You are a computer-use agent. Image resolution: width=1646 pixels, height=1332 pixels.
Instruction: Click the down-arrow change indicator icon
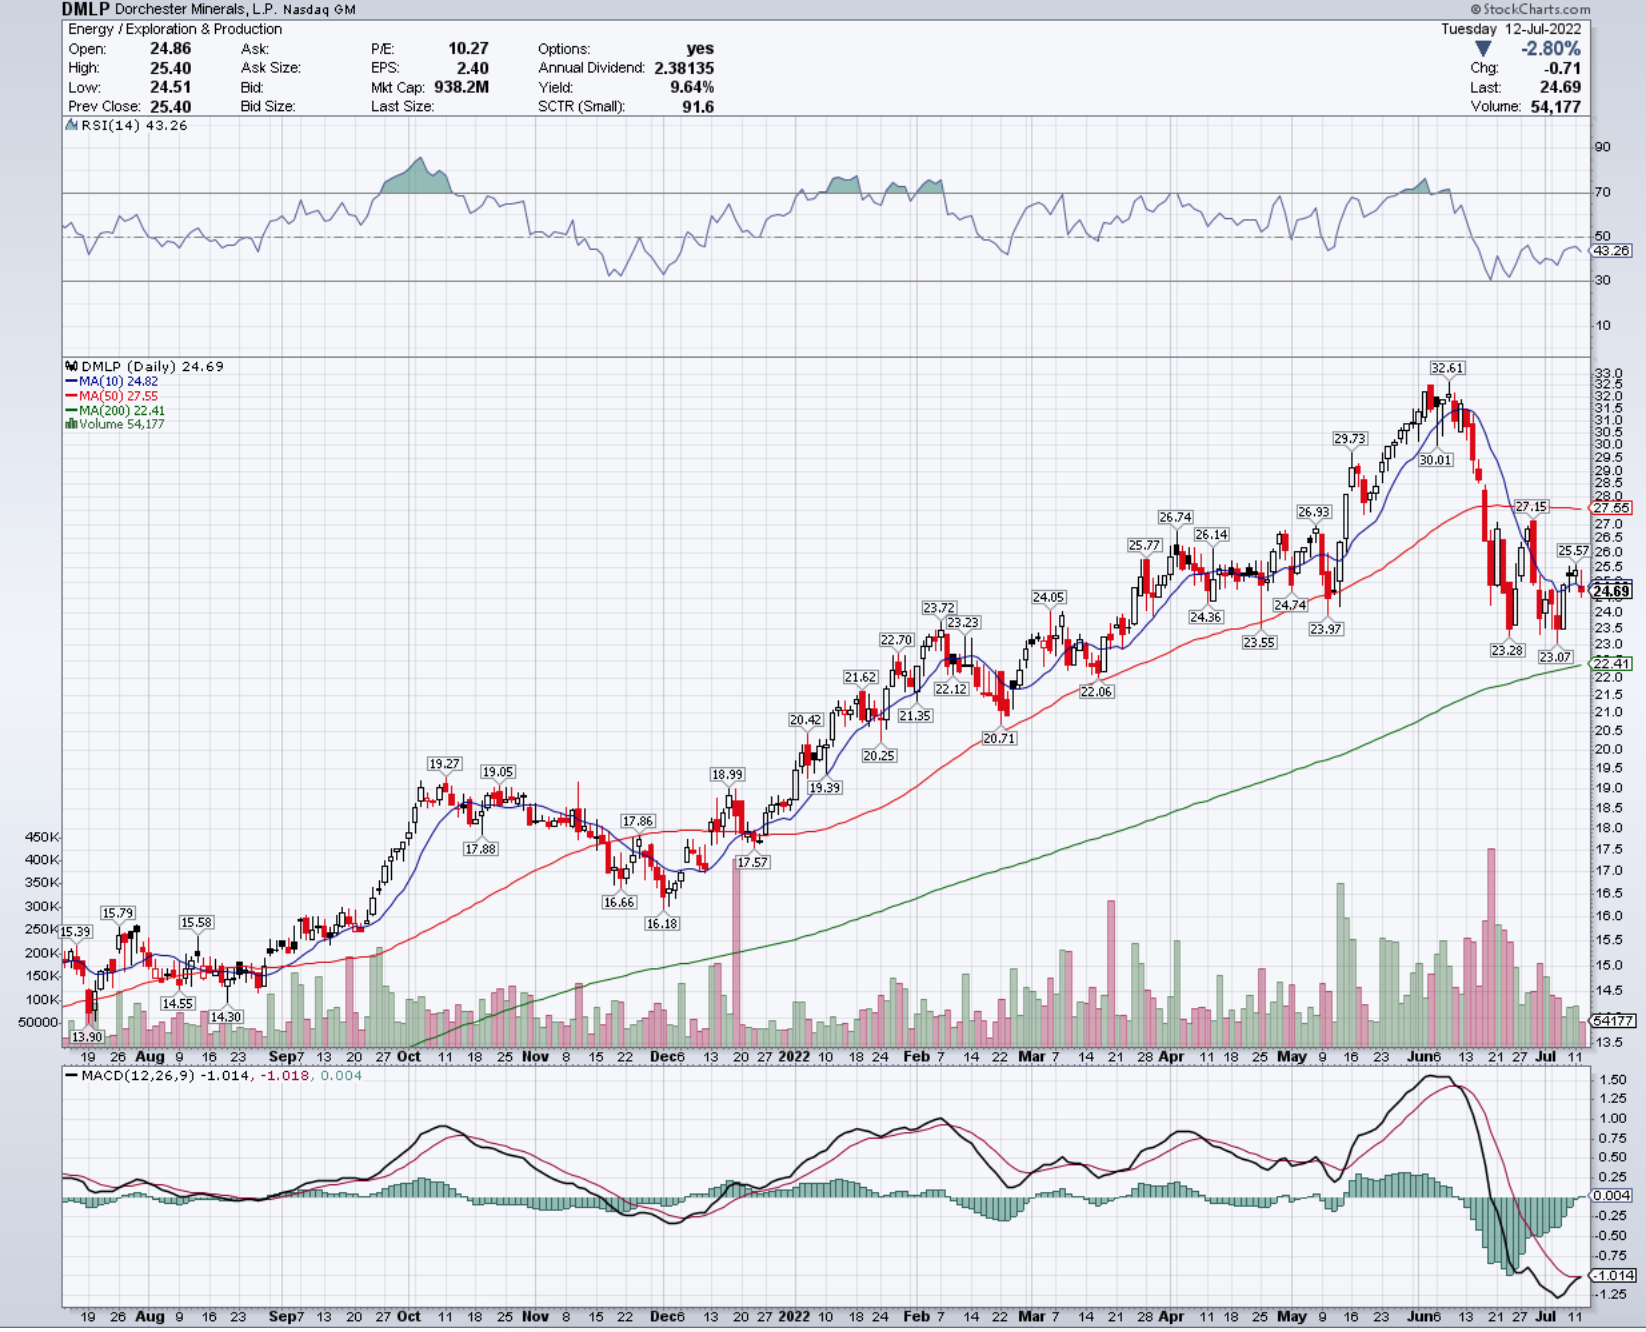(1484, 49)
